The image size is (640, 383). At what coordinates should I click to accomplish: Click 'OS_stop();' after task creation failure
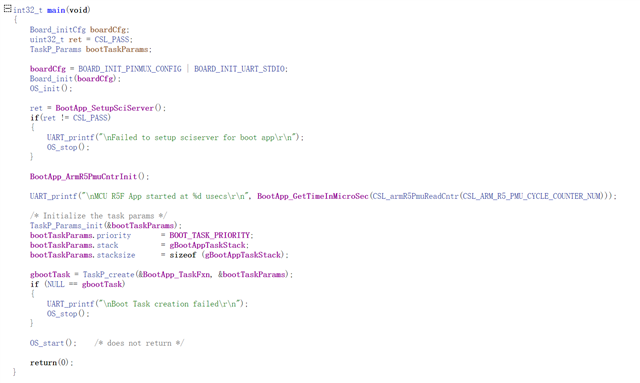(68, 314)
